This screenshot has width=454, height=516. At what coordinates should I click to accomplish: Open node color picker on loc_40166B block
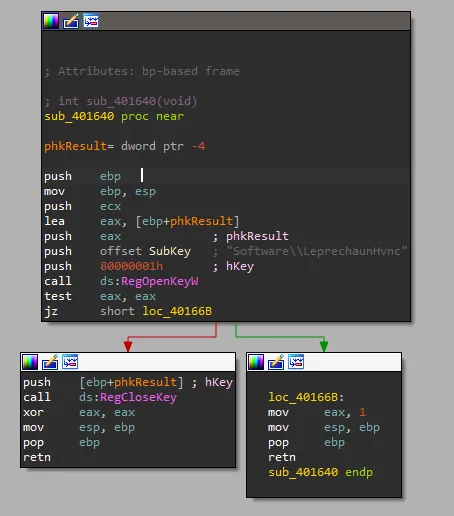256,362
